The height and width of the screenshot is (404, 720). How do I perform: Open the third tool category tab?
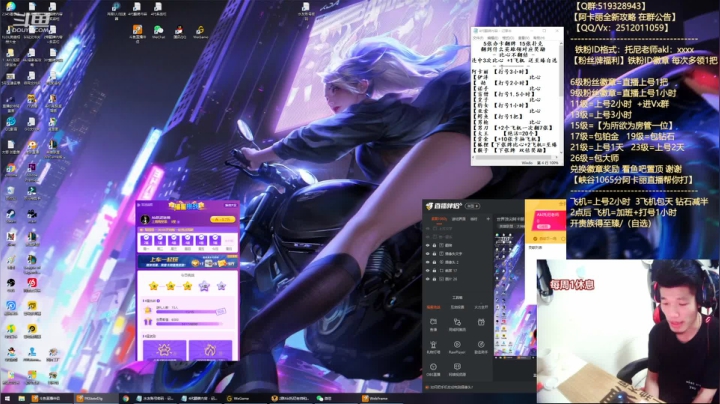click(x=481, y=307)
